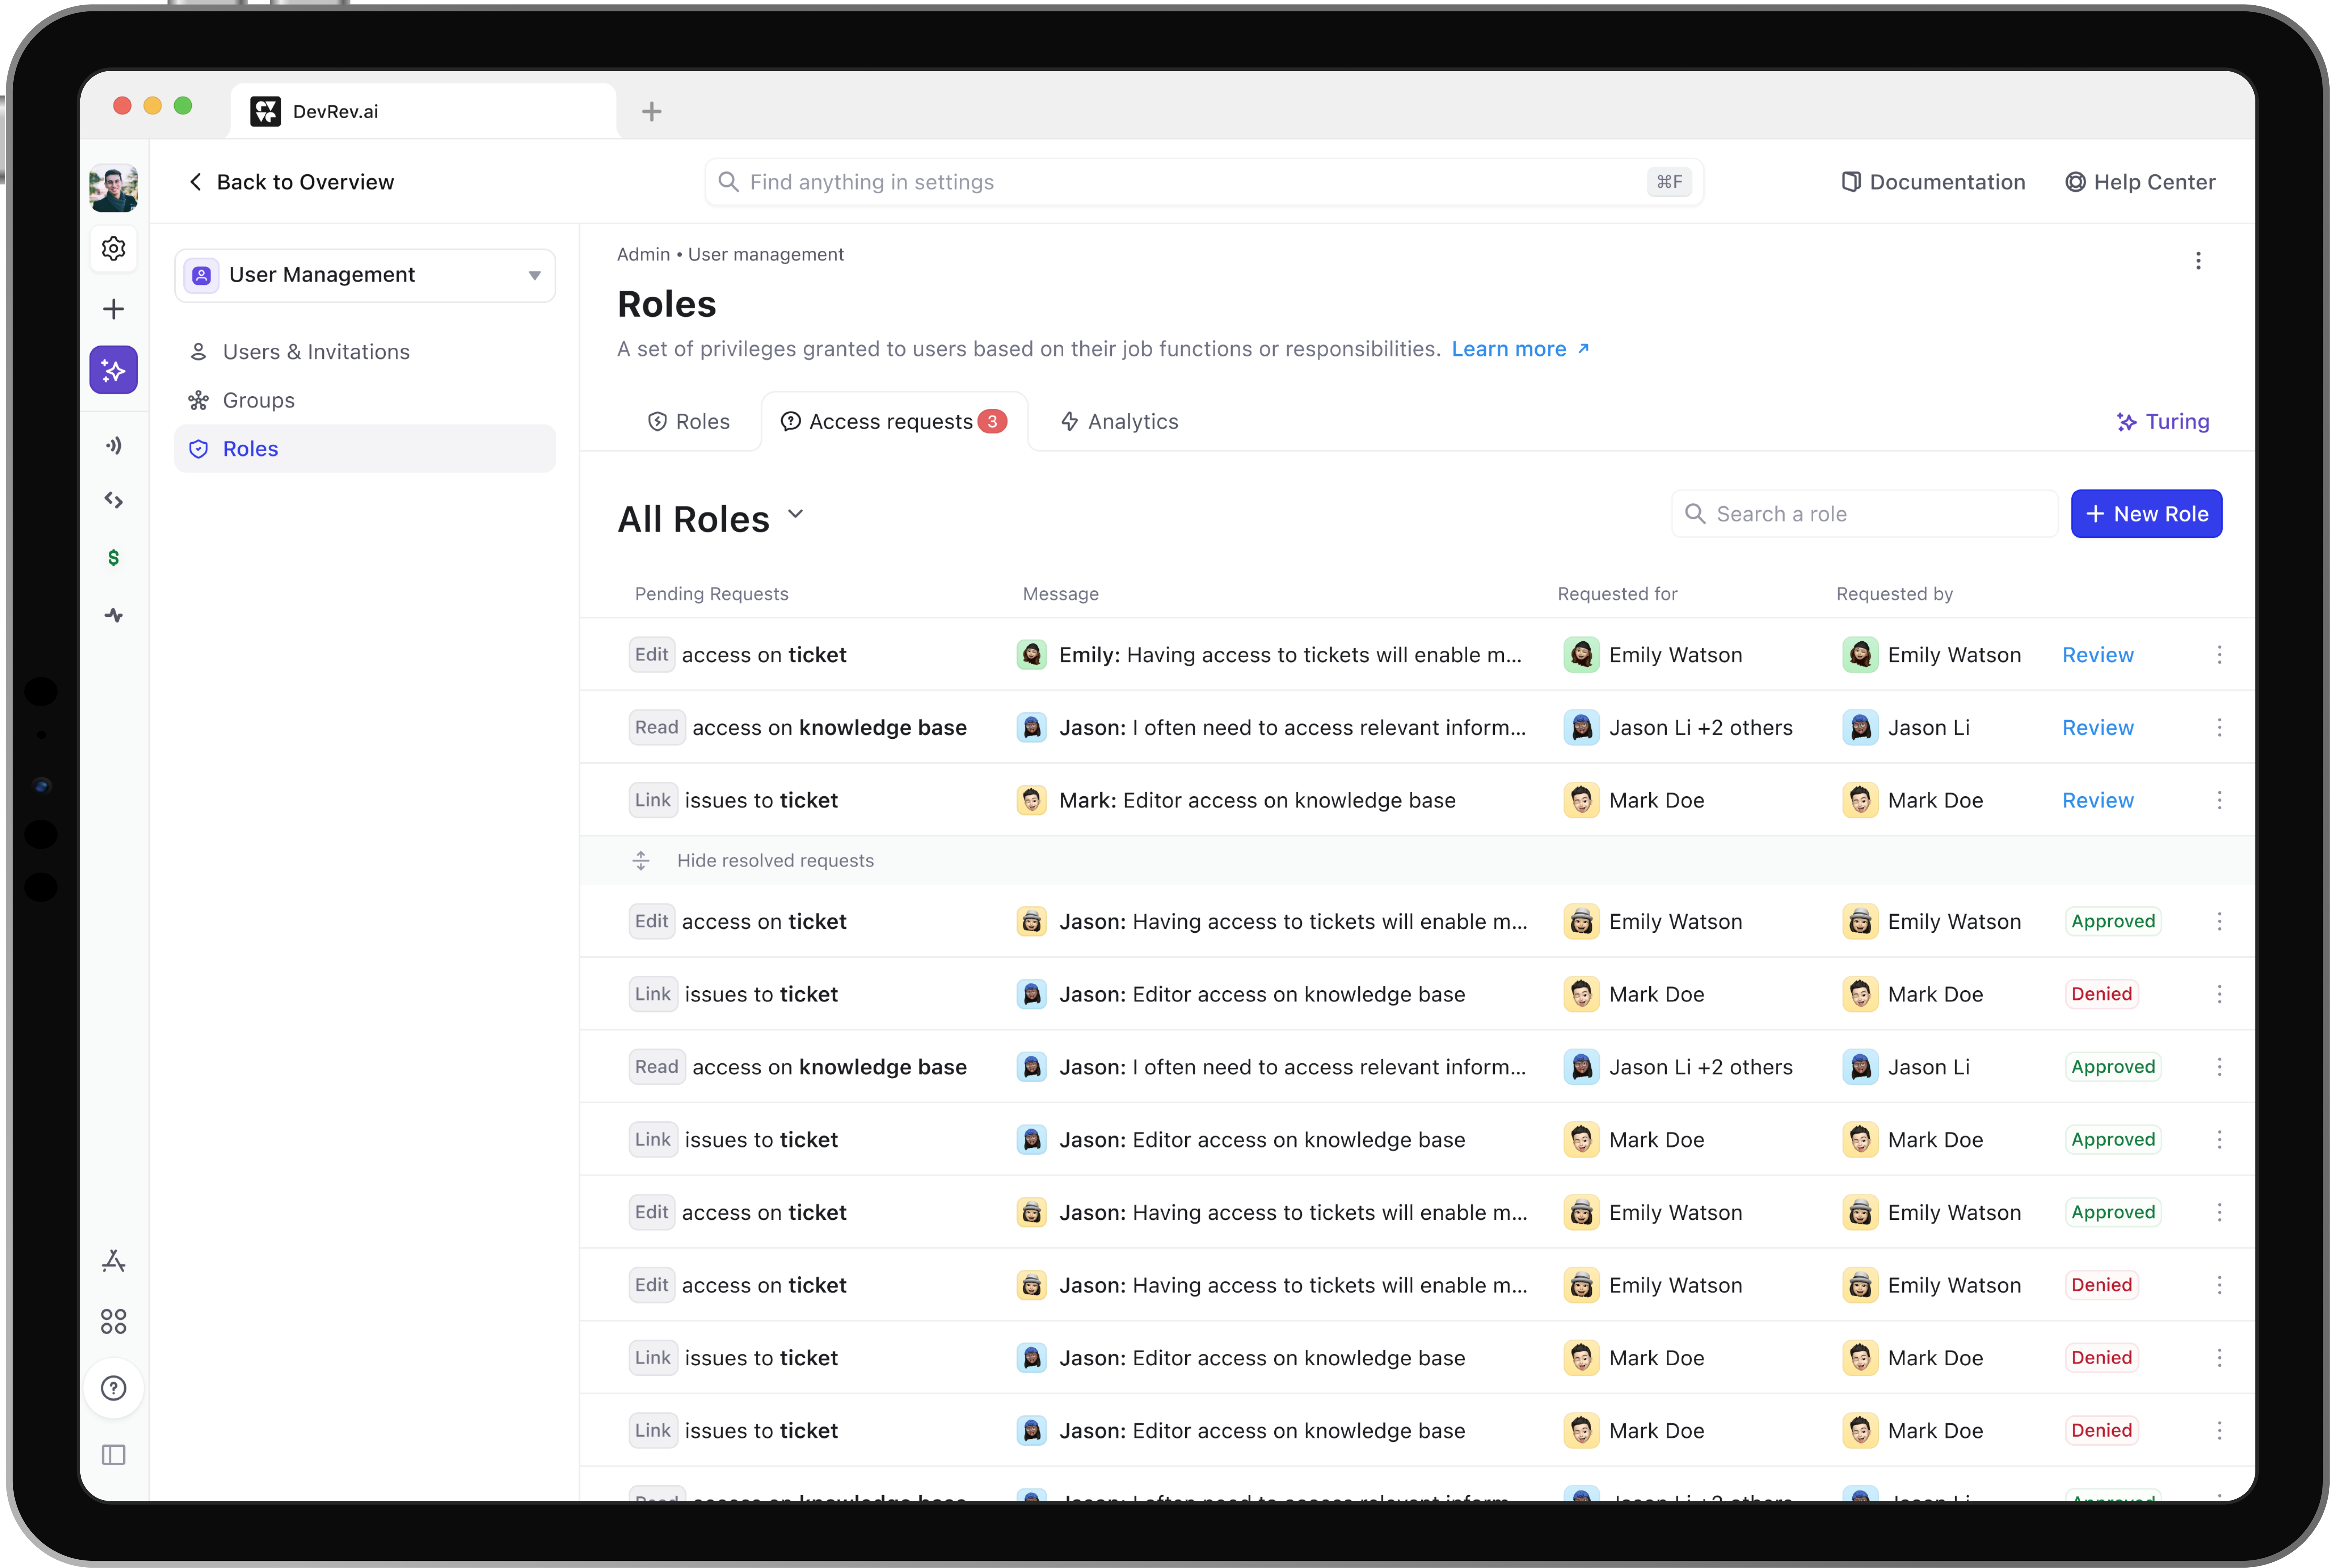Toggle the sidebar panel icon at rail bottom
Screen dimensions: 2330x1568
[114, 1455]
